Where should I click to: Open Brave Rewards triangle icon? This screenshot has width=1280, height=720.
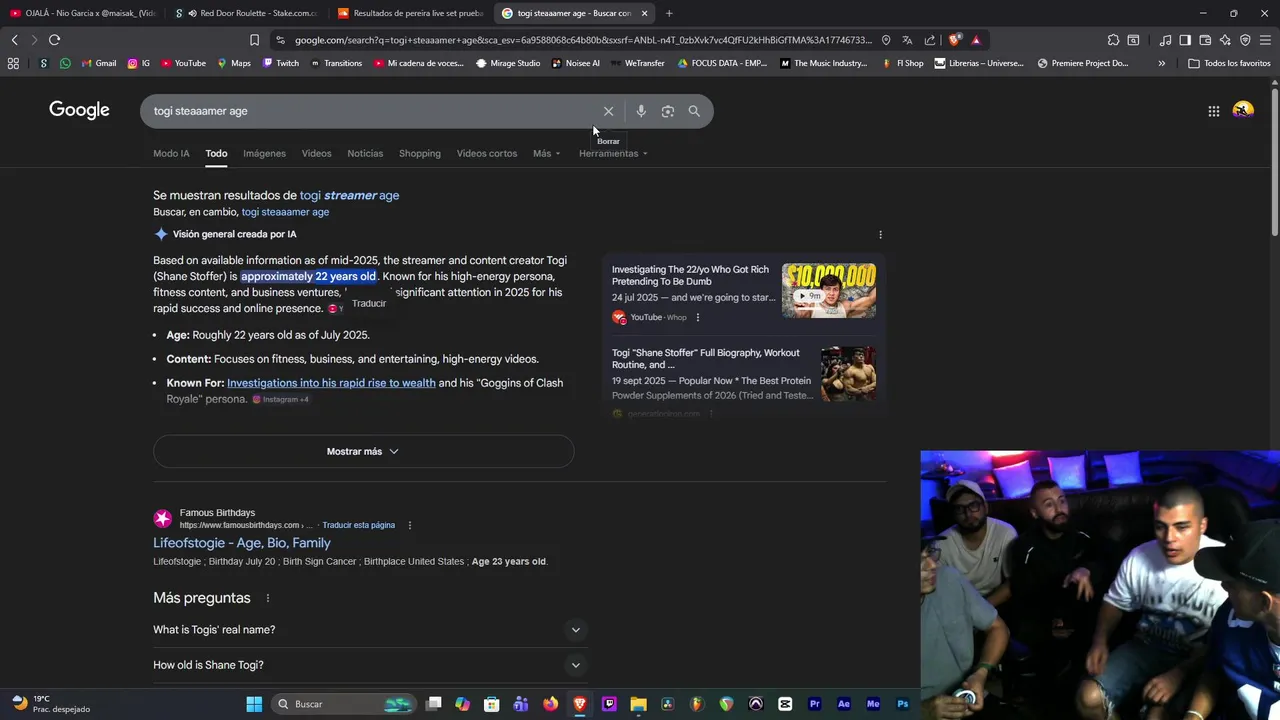pos(976,40)
